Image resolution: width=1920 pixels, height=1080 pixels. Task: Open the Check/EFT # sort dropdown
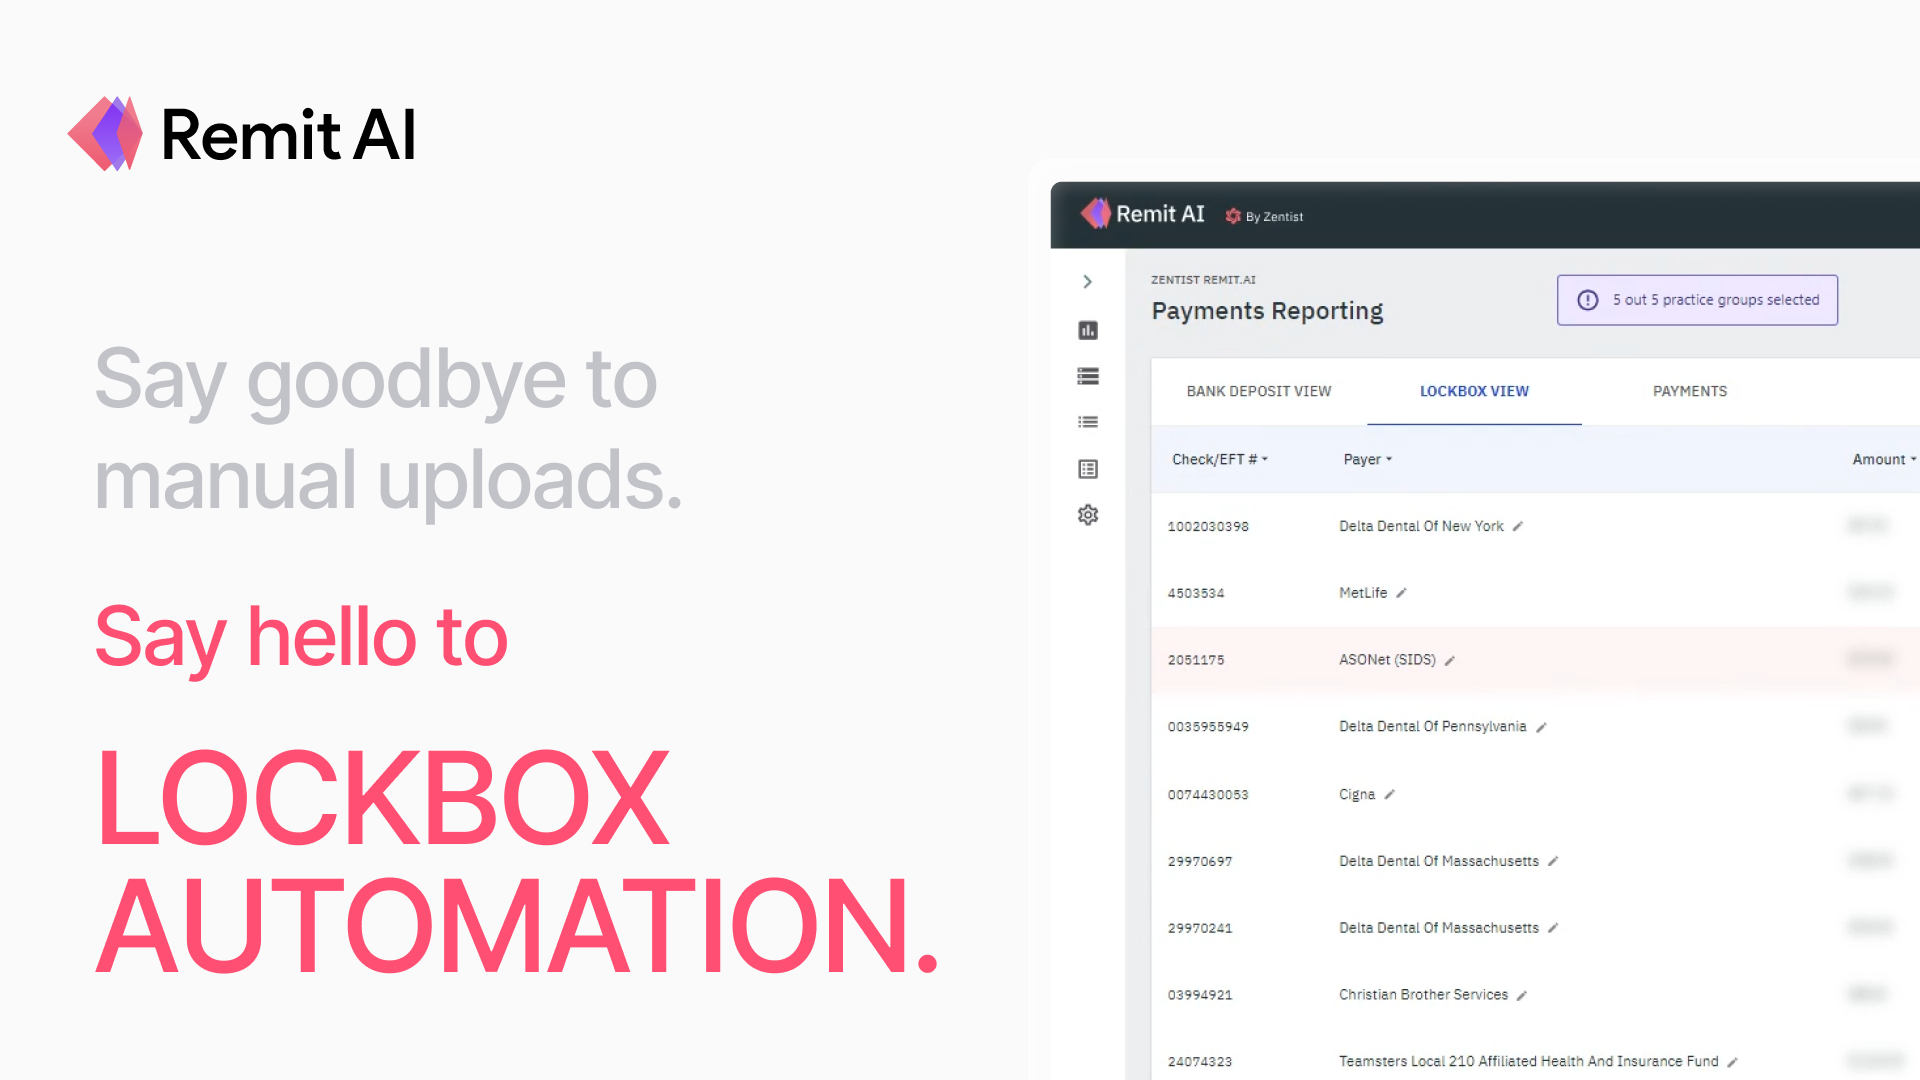click(1264, 459)
